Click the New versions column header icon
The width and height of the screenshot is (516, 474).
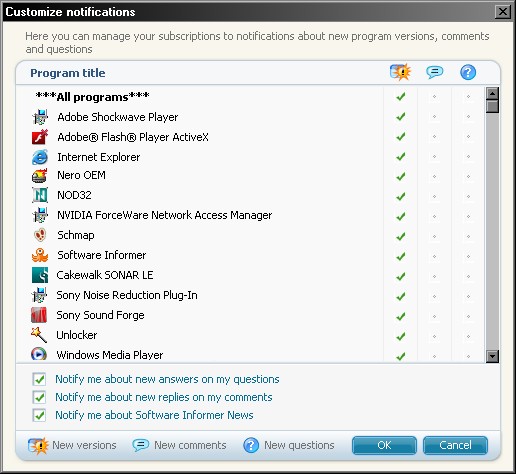click(400, 72)
